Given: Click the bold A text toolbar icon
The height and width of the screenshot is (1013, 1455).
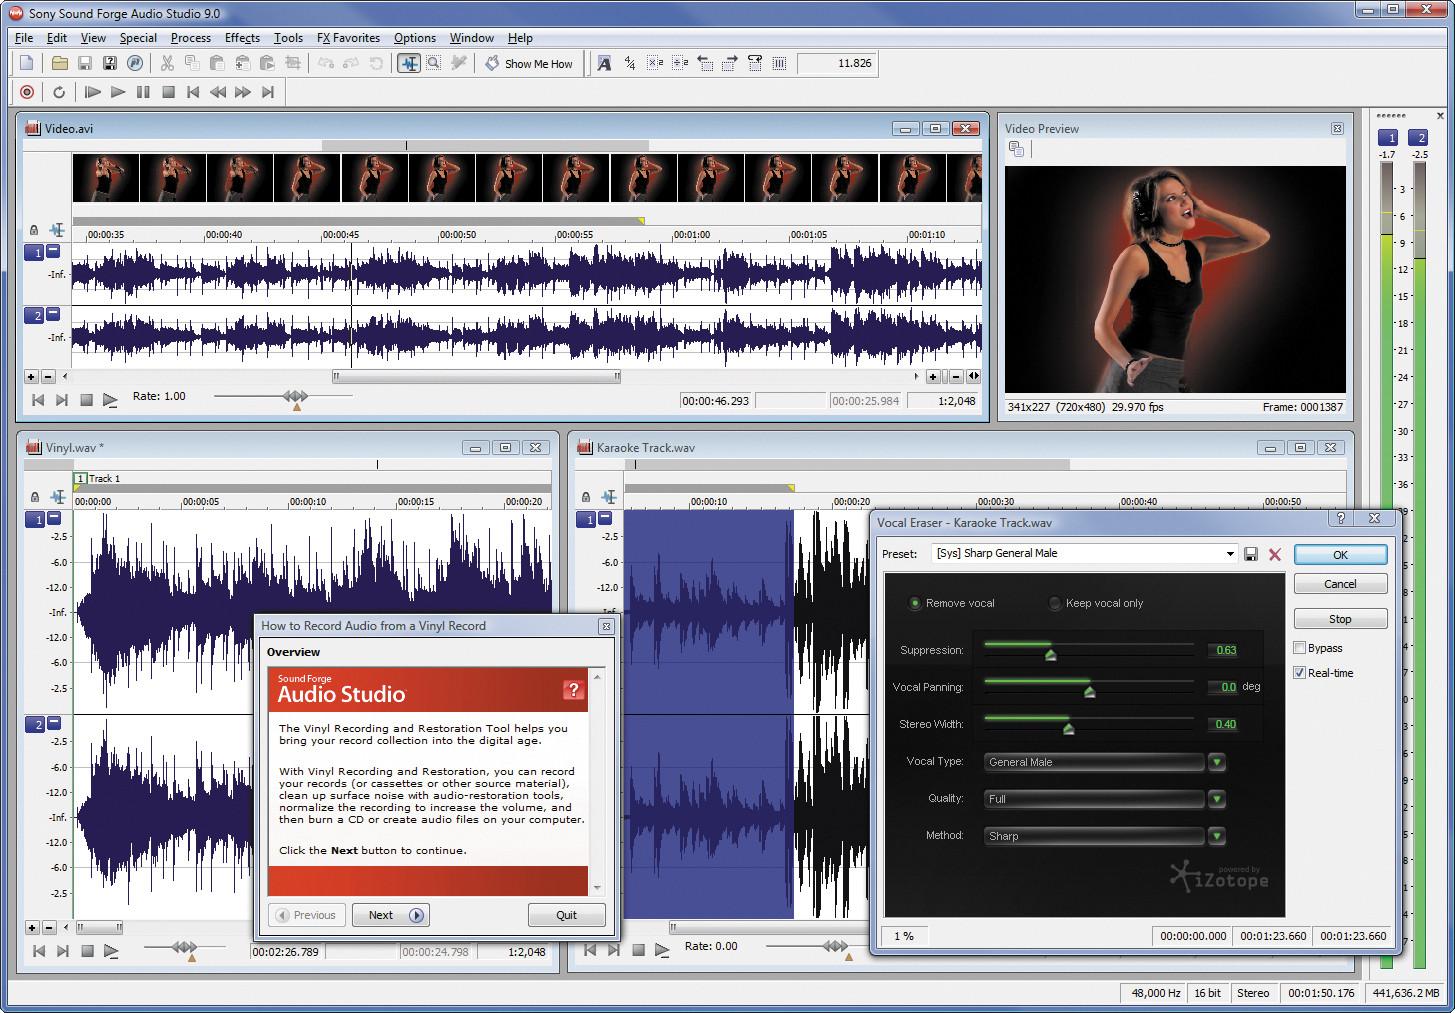Looking at the screenshot, I should pos(604,63).
